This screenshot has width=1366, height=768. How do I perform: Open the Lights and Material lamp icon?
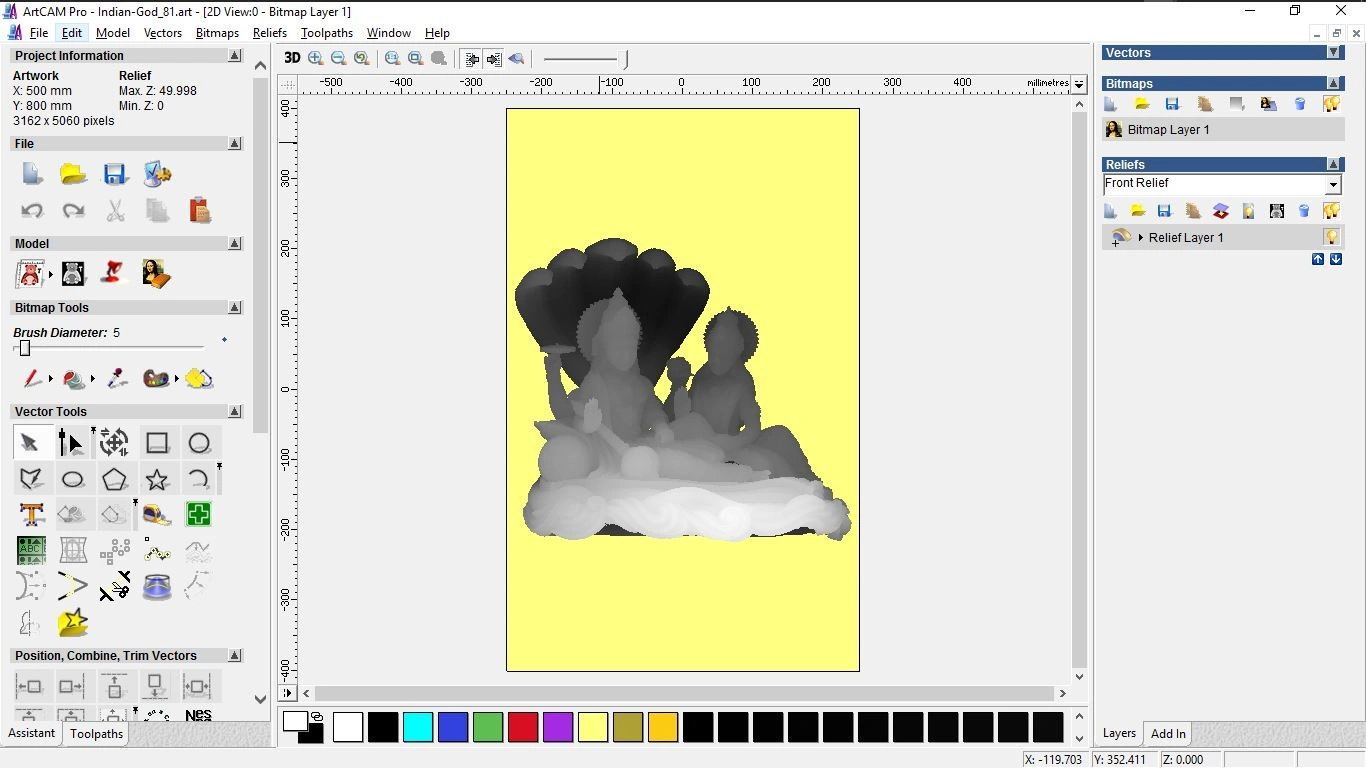point(115,273)
